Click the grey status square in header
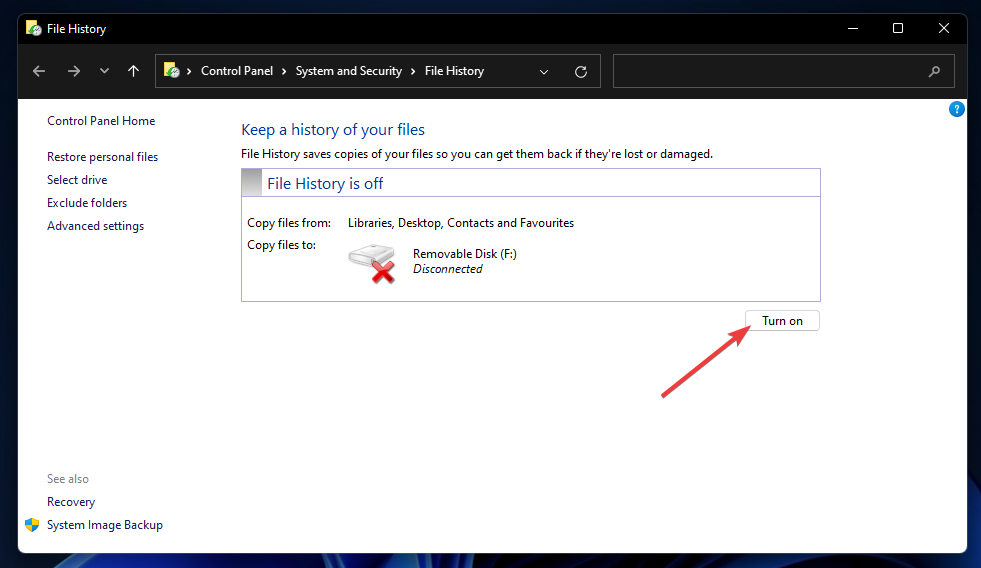The height and width of the screenshot is (568, 981). click(252, 183)
